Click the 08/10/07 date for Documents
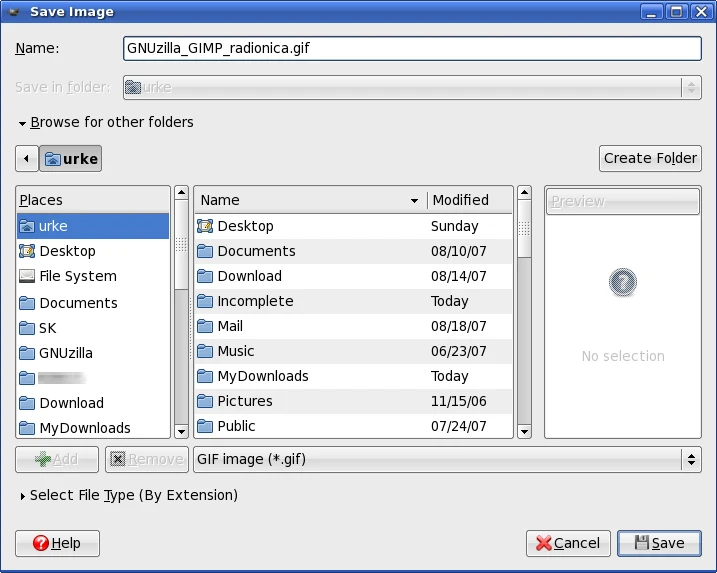 click(x=459, y=251)
